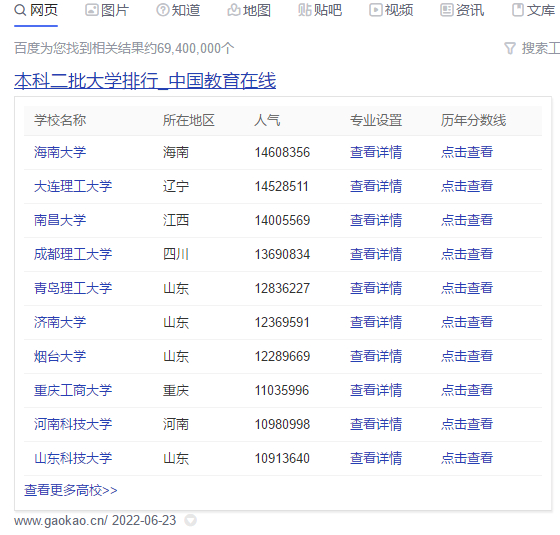Image resolution: width=560 pixels, height=535 pixels.
Task: Click 查看详情 for 大连理工大学
Action: click(x=376, y=186)
